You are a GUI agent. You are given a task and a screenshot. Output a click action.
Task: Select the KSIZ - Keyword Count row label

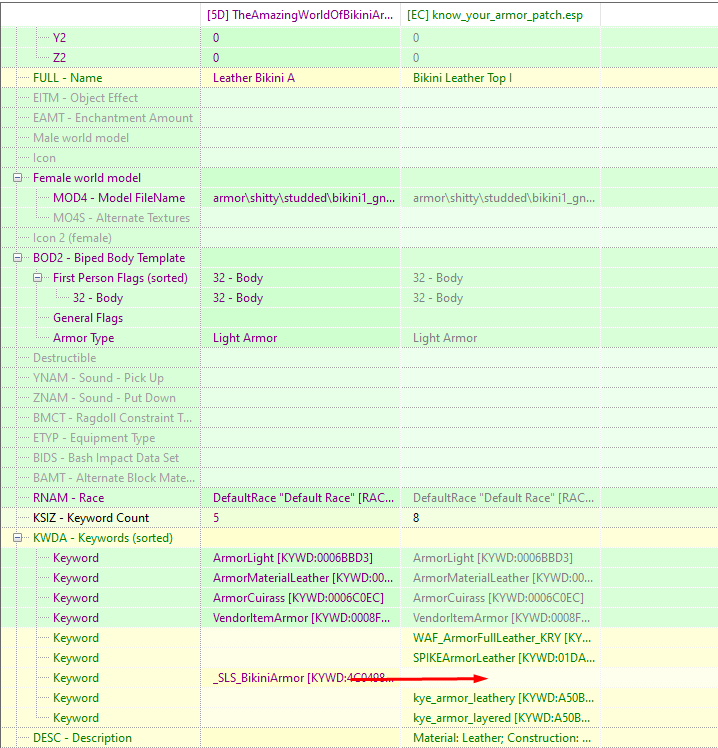pyautogui.click(x=91, y=519)
